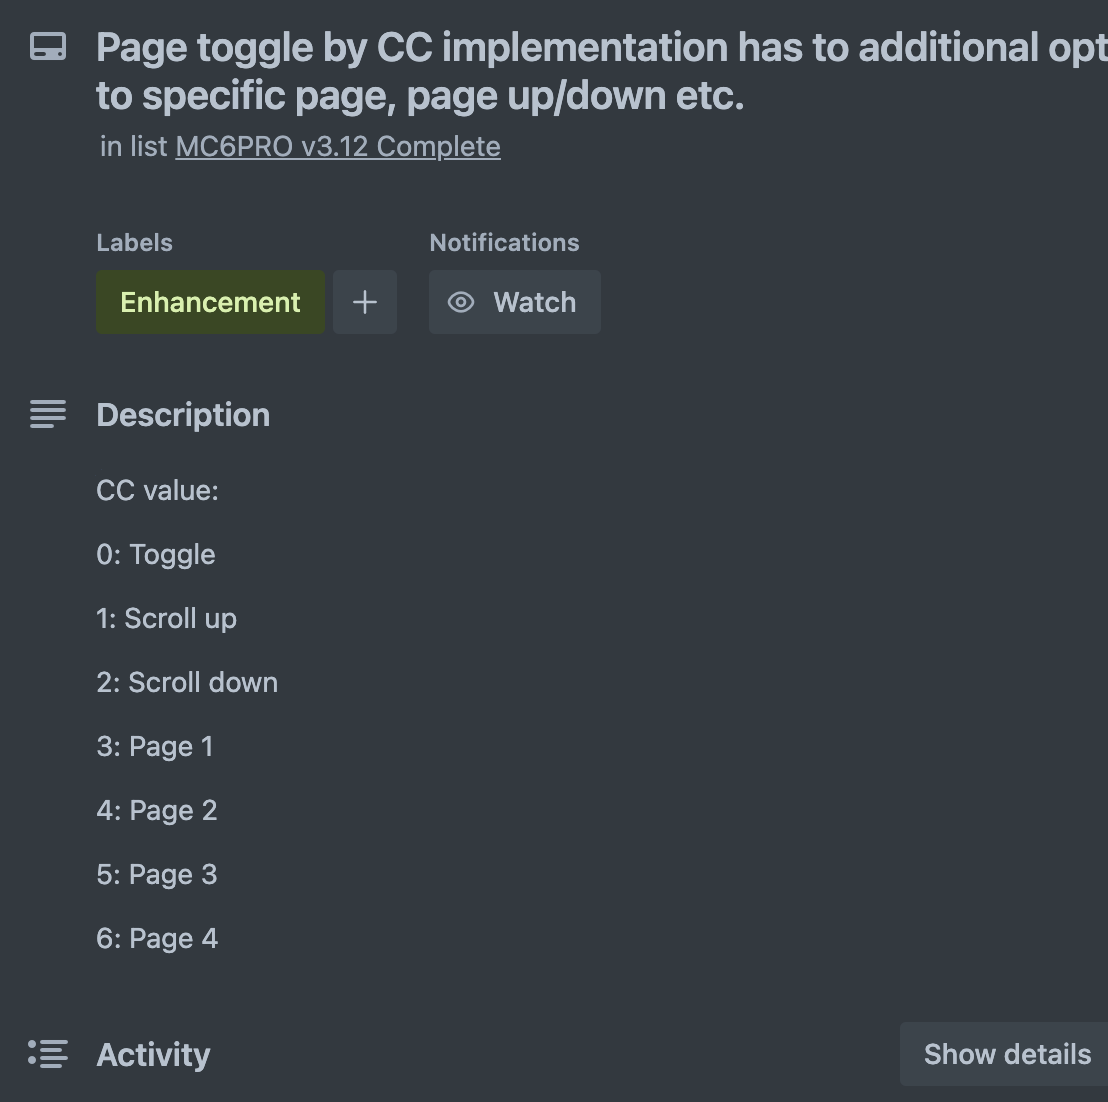Viewport: 1108px width, 1102px height.
Task: Click the "4: Page 2" description line
Action: 157,810
